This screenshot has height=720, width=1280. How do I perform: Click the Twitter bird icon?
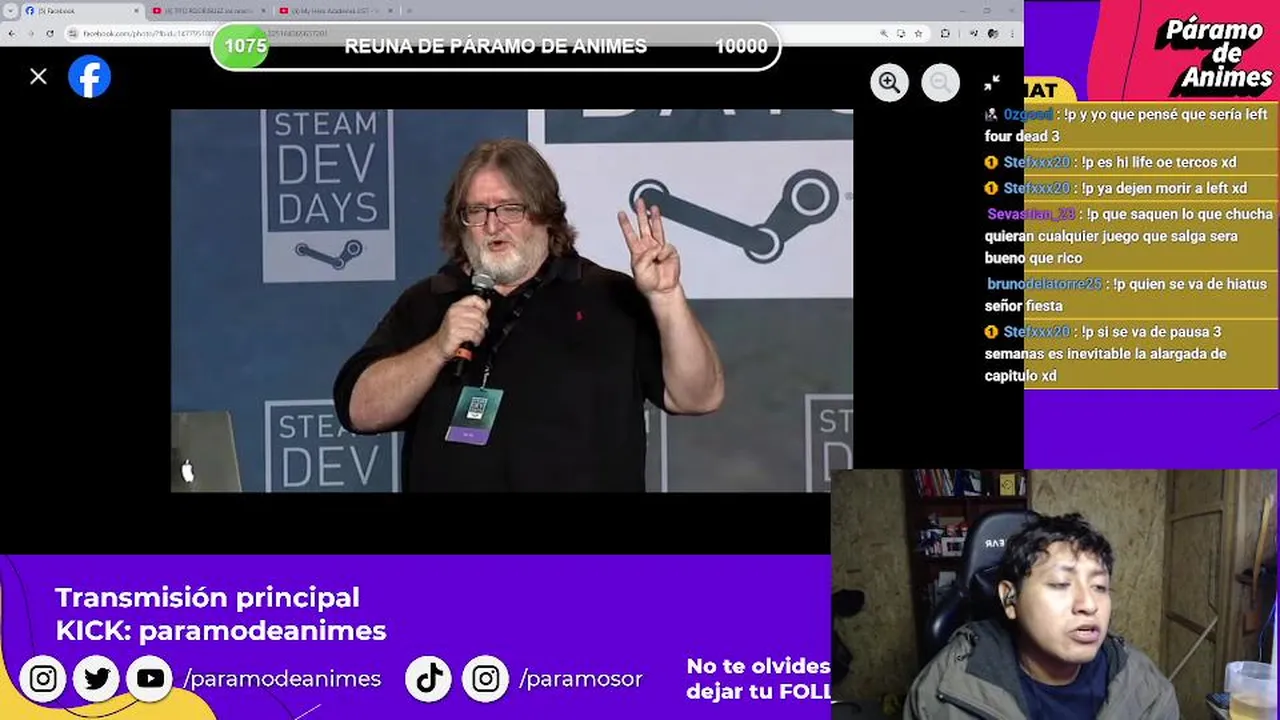click(x=97, y=679)
